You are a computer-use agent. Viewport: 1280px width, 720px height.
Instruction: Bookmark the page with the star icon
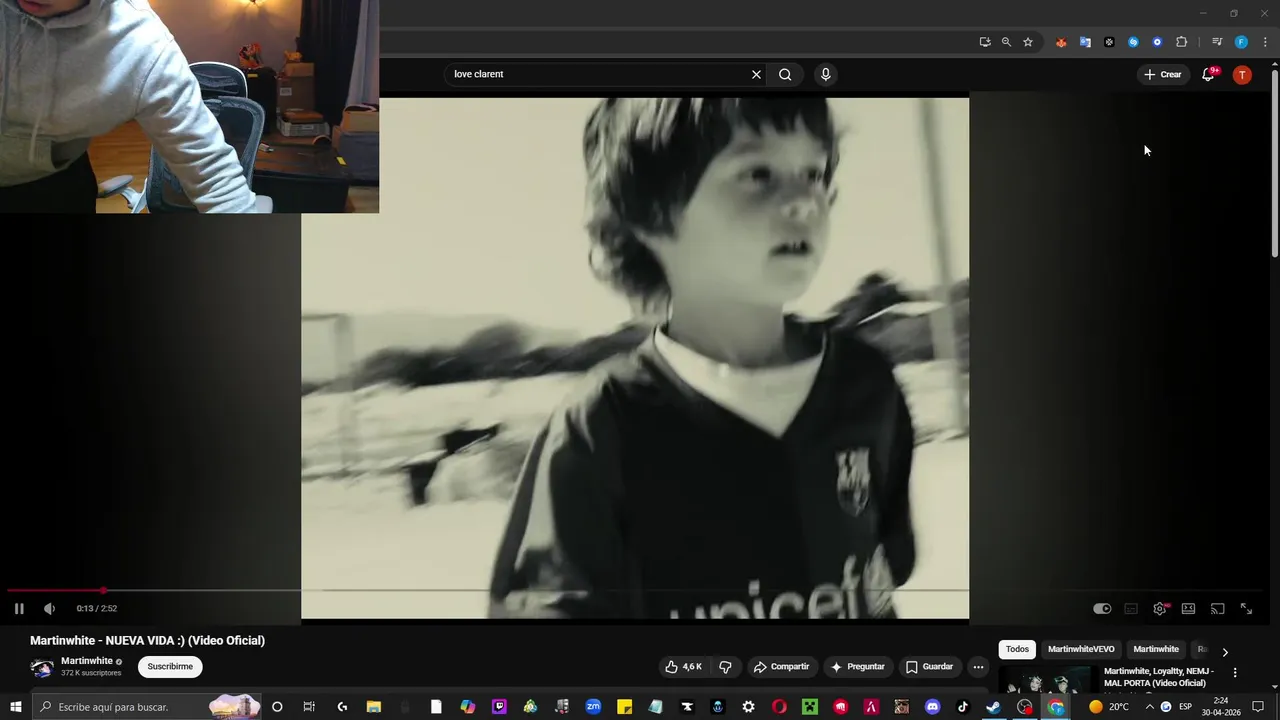(x=1028, y=42)
